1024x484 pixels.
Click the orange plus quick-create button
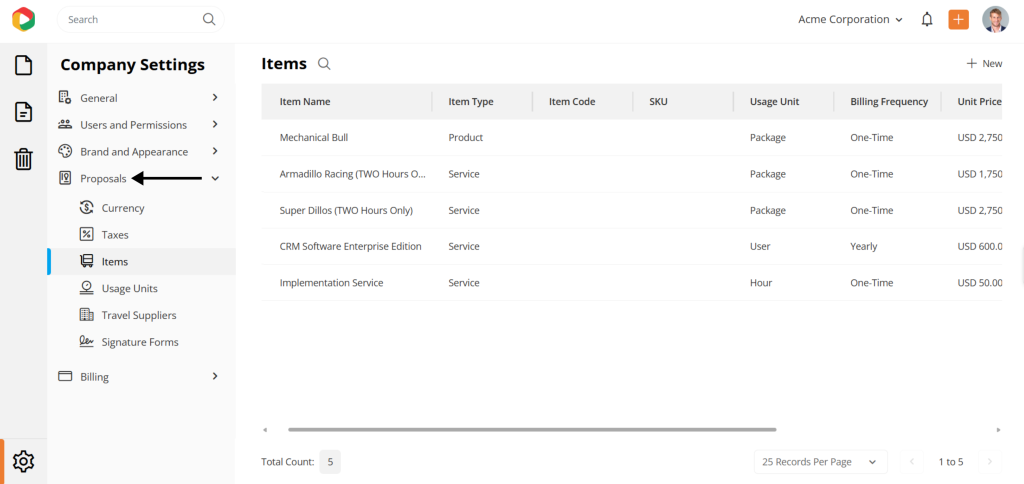(x=958, y=20)
